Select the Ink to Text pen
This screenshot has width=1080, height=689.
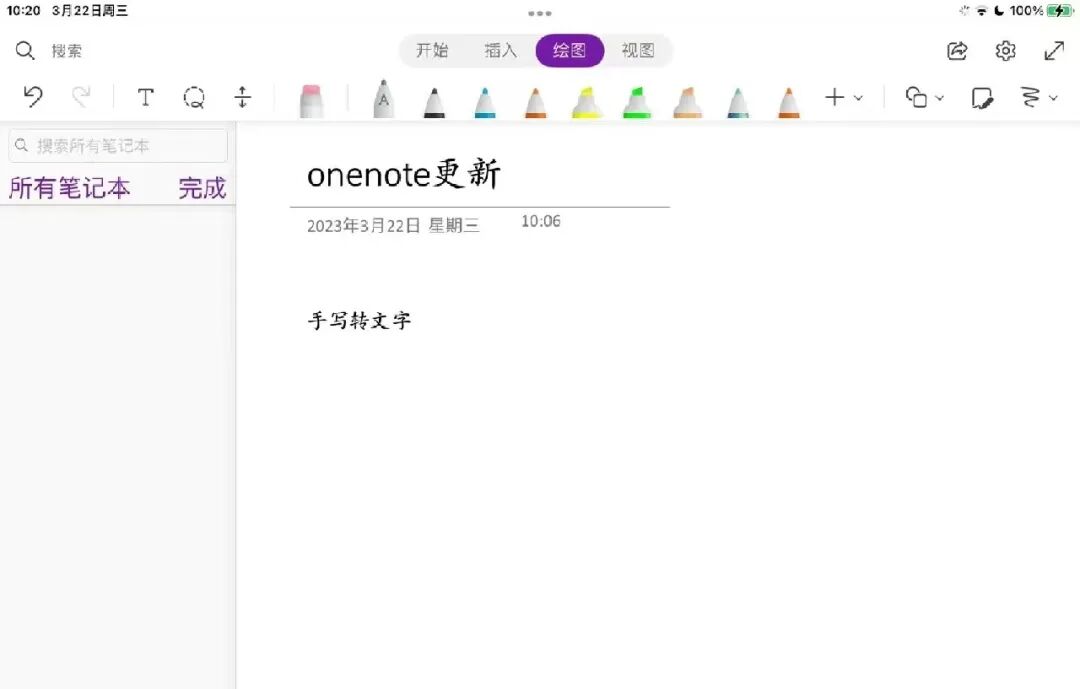[x=384, y=99]
